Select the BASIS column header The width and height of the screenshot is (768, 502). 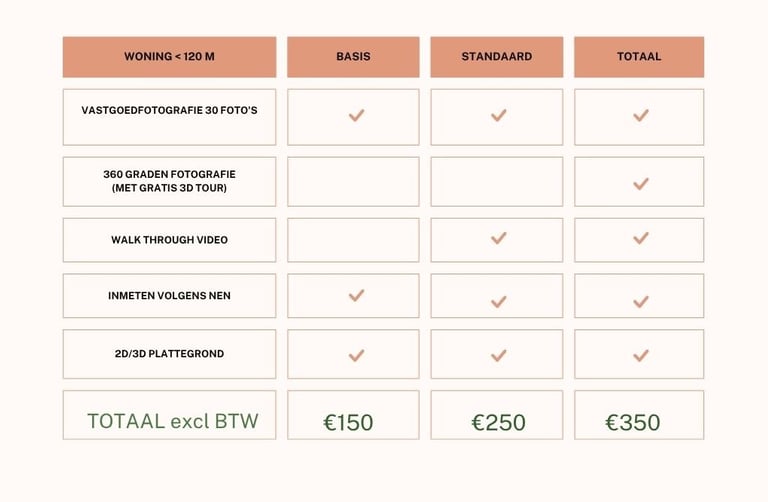coord(353,57)
